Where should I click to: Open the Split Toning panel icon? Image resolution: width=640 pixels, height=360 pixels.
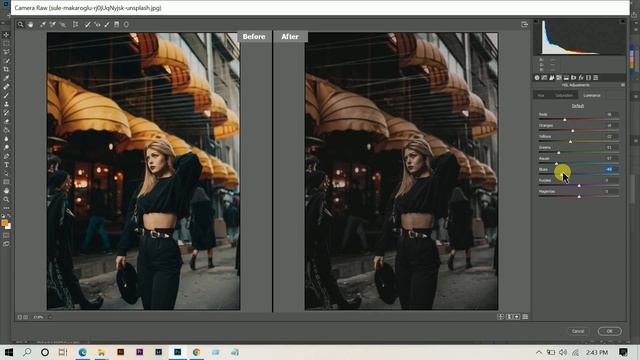tap(567, 78)
